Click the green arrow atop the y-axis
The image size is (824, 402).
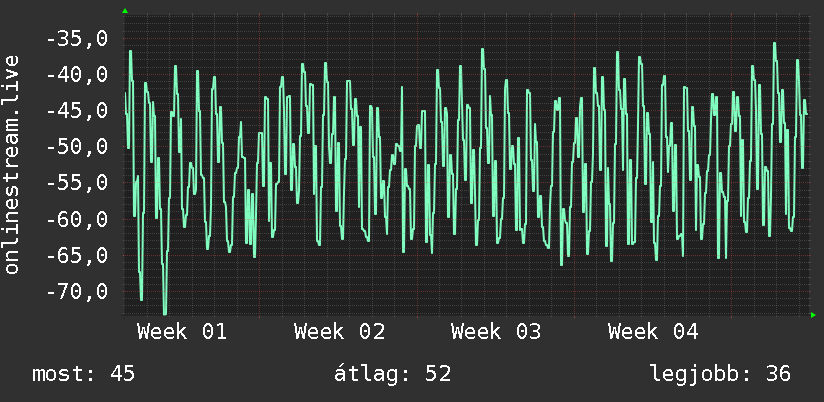pyautogui.click(x=125, y=11)
